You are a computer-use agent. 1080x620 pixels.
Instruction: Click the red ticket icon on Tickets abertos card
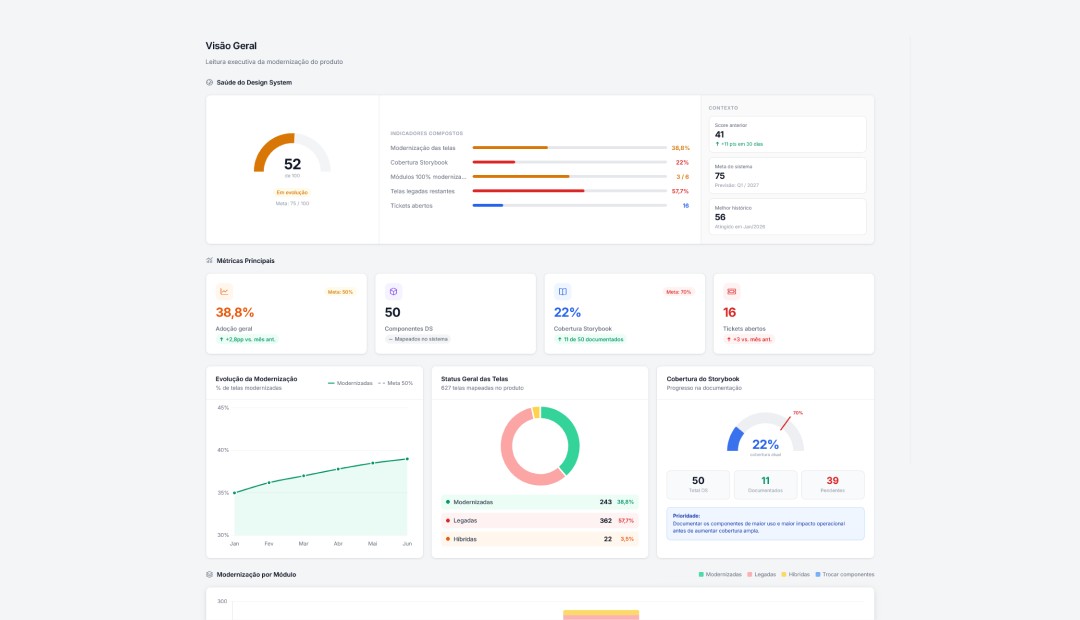pos(731,291)
